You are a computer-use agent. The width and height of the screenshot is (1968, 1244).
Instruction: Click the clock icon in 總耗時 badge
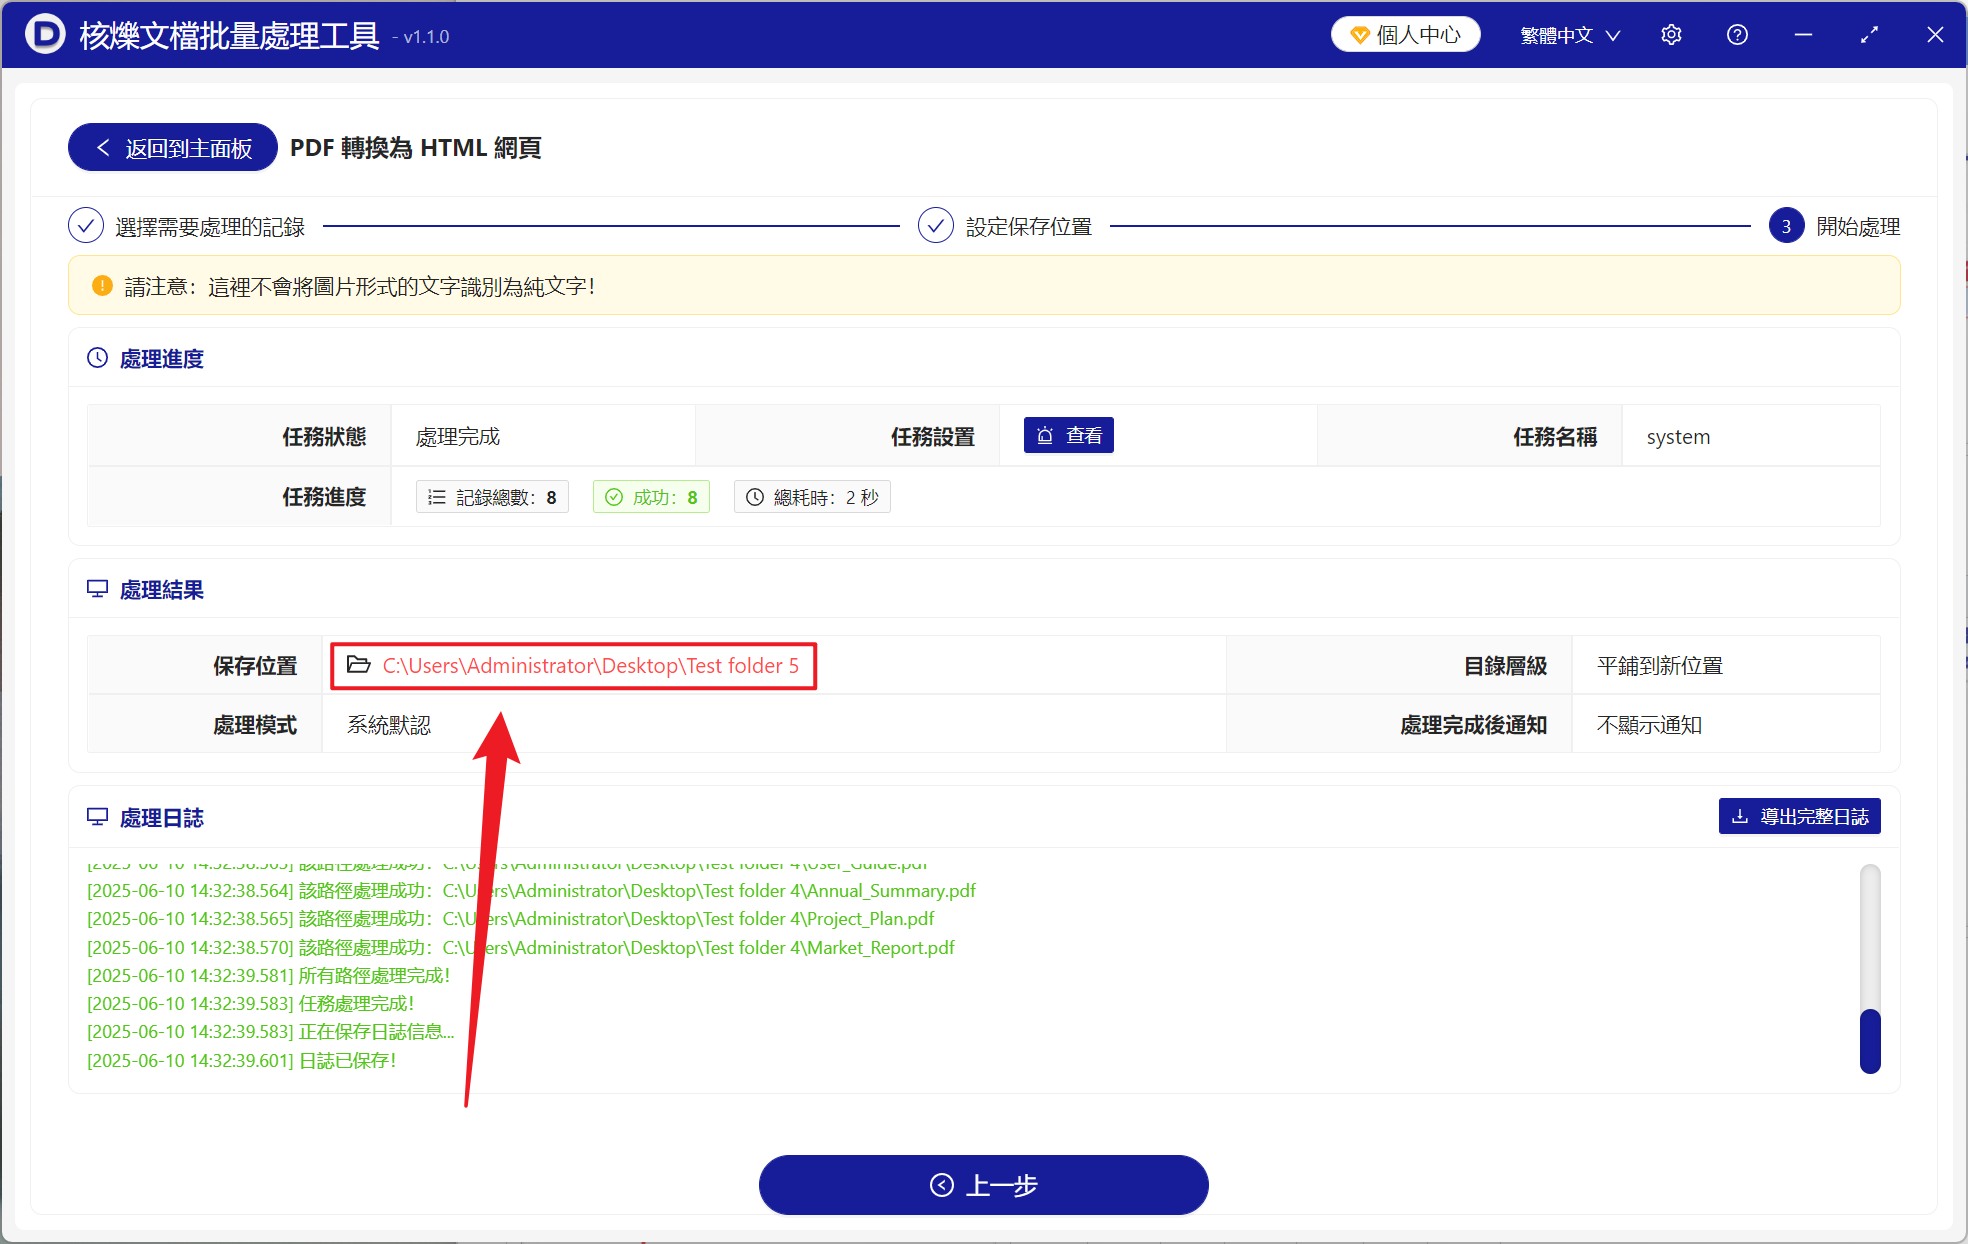pyautogui.click(x=755, y=496)
